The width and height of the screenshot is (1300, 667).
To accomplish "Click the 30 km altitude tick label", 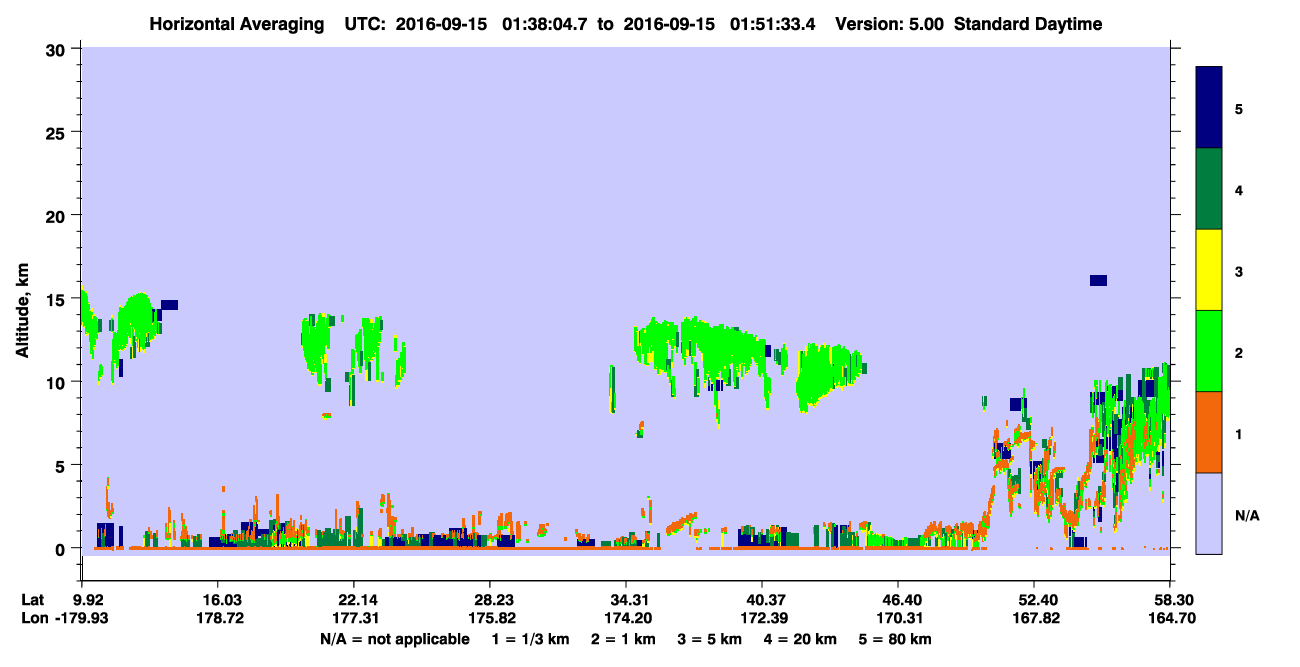I will click(58, 49).
